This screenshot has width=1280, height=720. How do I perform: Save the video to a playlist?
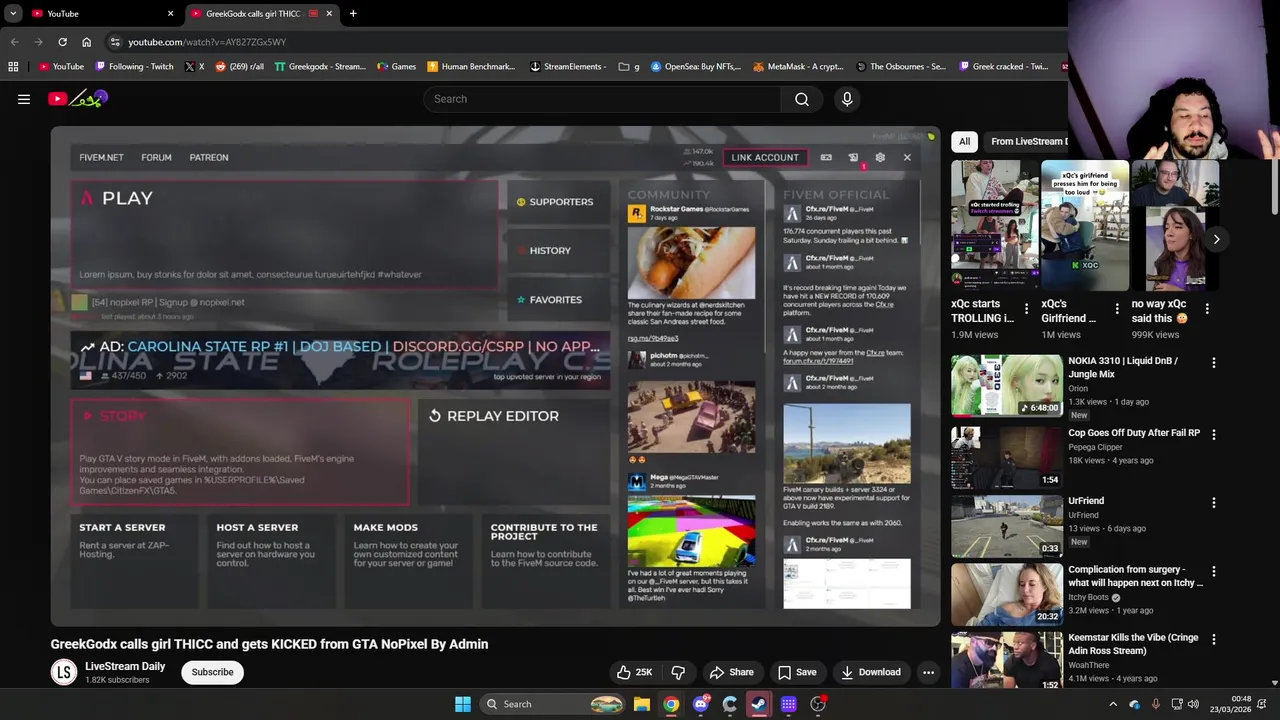pyautogui.click(x=797, y=672)
